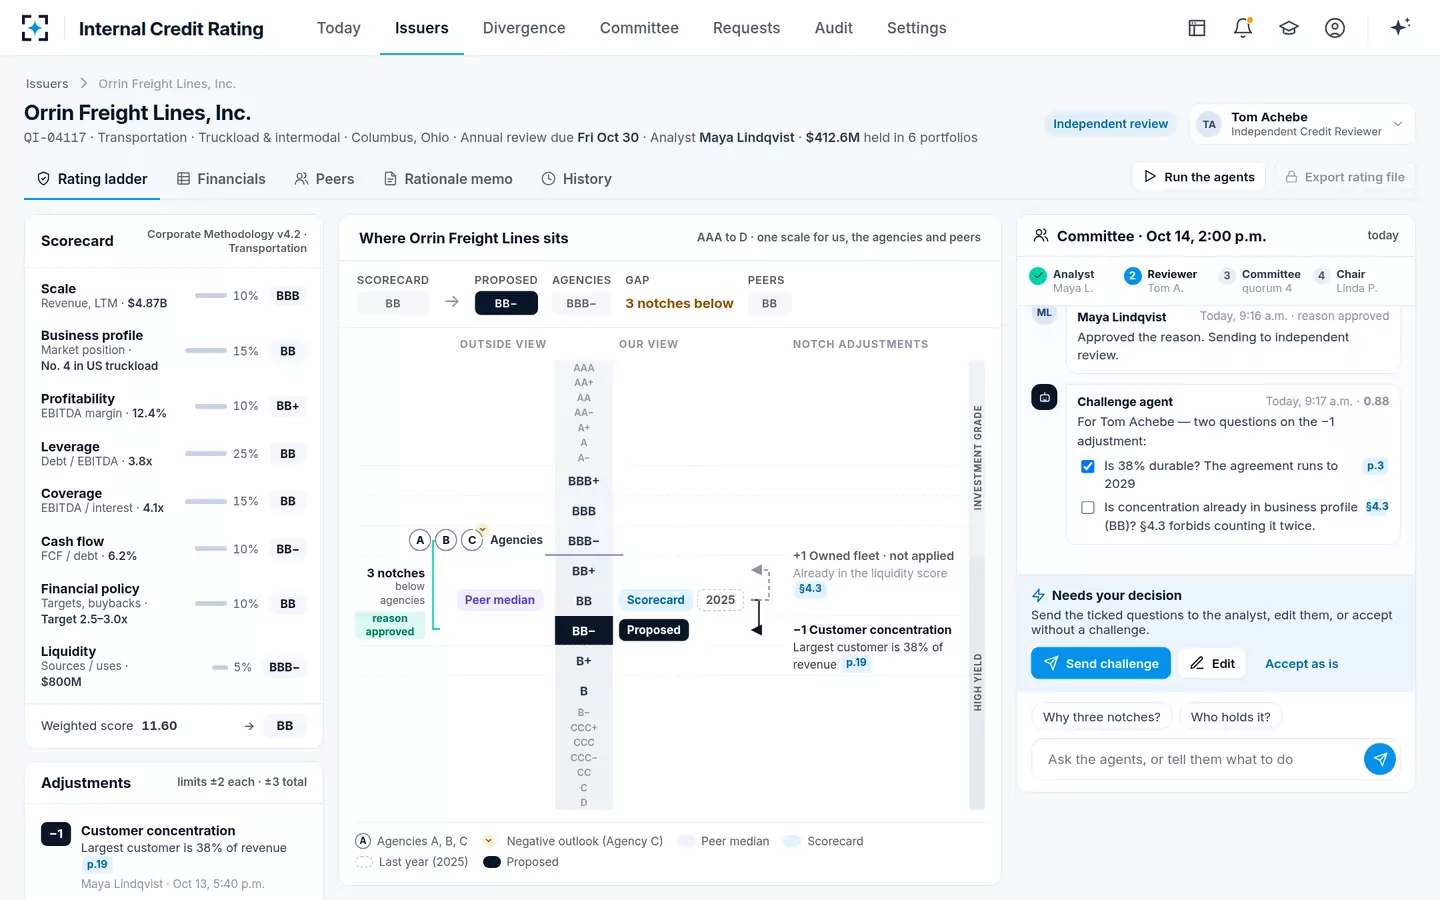
Task: Open the notifications bell icon
Action: 1243,28
